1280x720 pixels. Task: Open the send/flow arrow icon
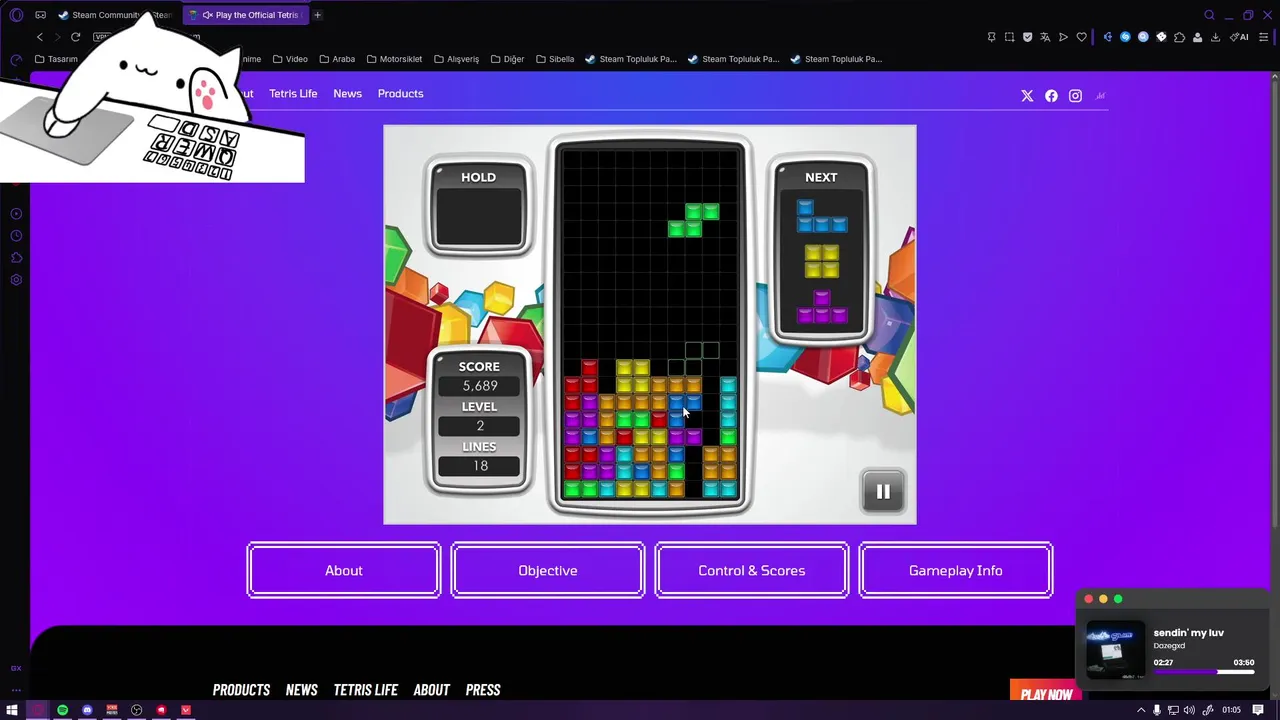(1063, 37)
